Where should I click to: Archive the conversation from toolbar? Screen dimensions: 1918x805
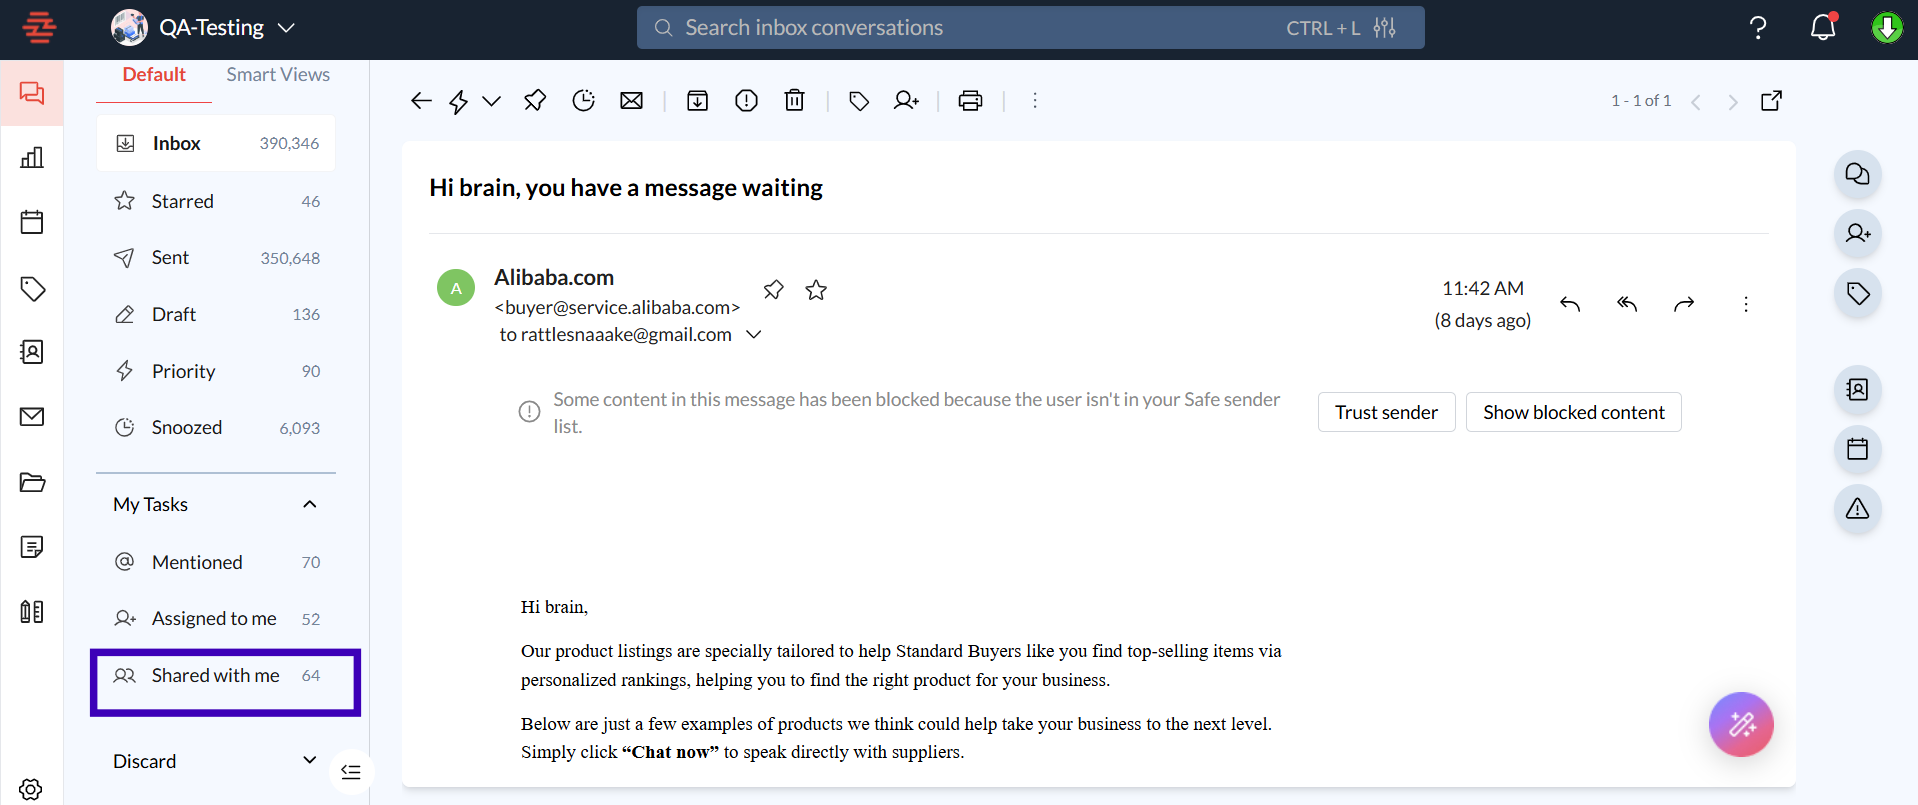697,101
